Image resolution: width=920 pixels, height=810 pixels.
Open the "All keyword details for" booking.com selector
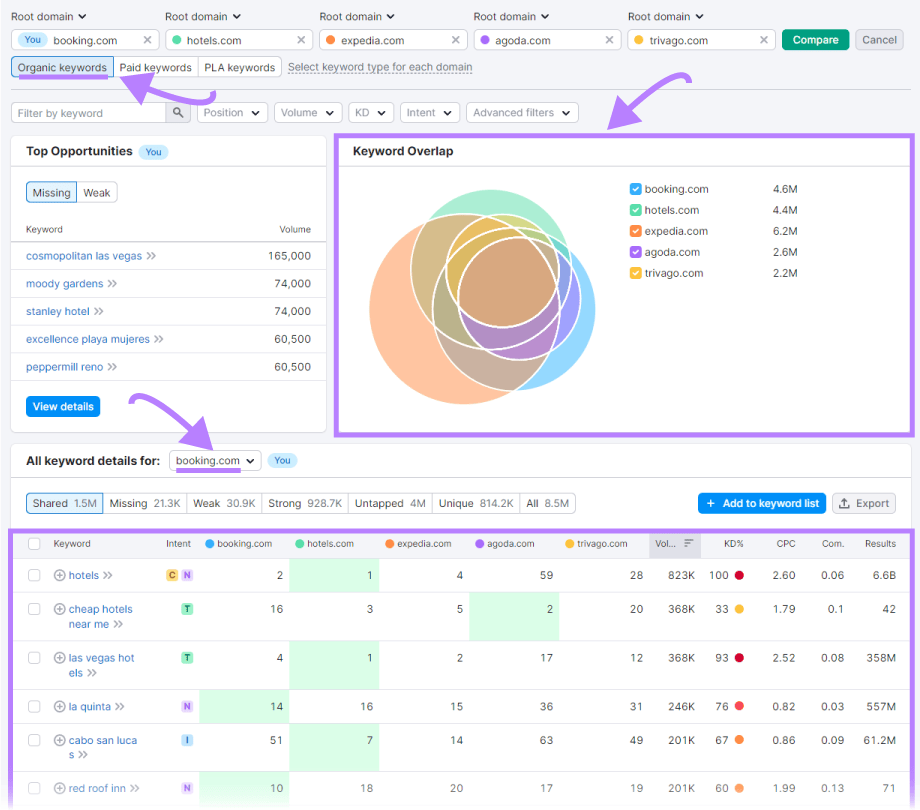pos(215,461)
